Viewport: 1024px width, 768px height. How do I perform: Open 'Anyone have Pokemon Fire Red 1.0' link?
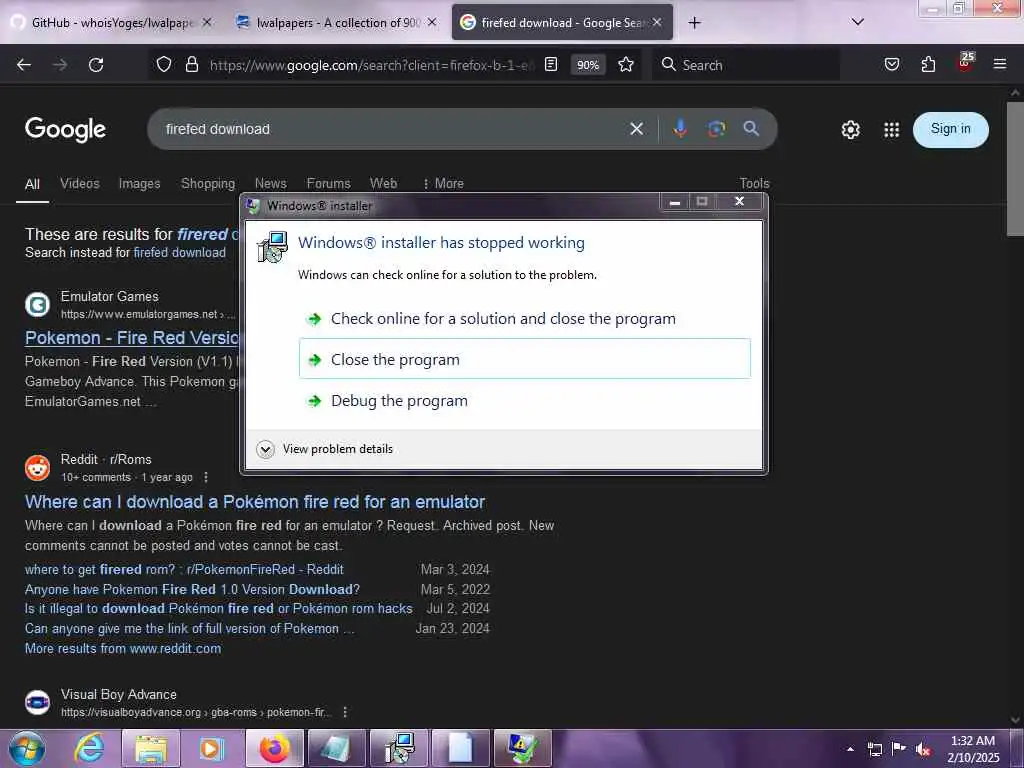[192, 589]
